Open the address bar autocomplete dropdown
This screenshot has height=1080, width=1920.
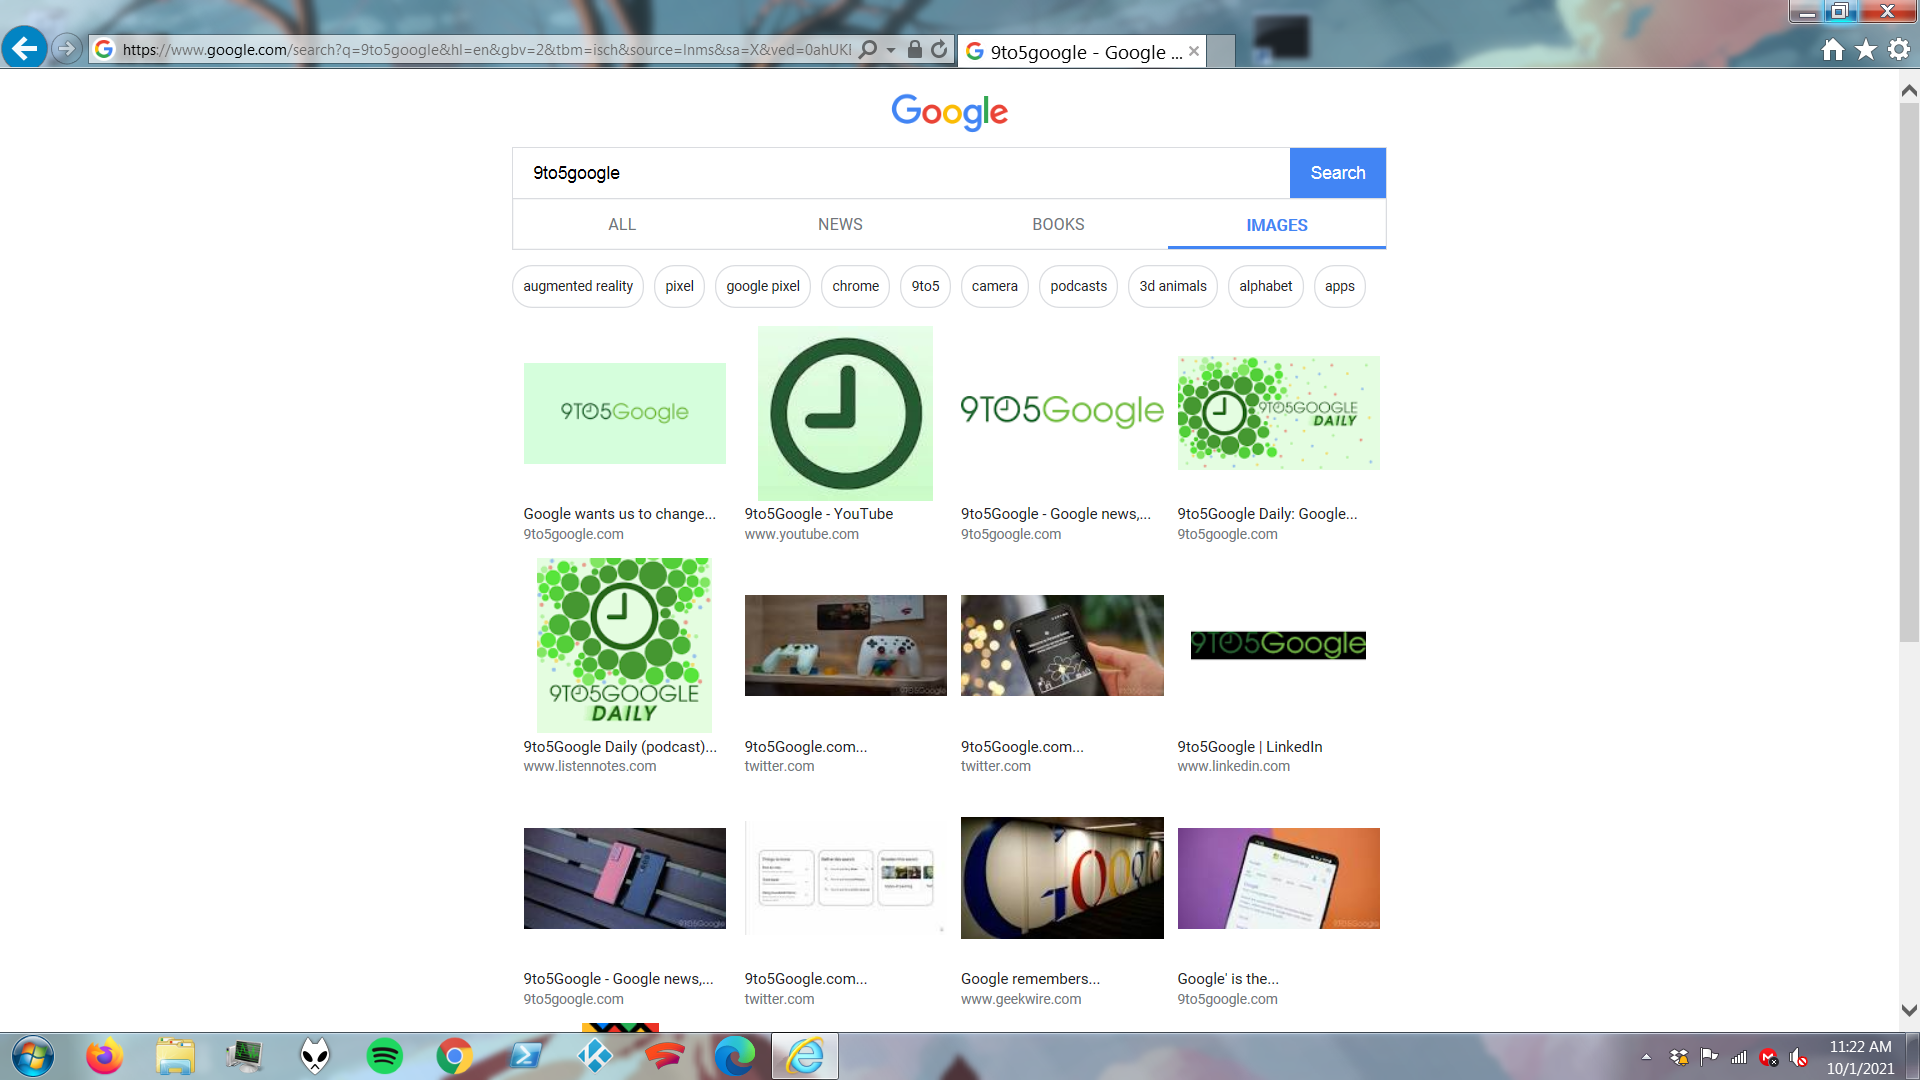pyautogui.click(x=888, y=49)
